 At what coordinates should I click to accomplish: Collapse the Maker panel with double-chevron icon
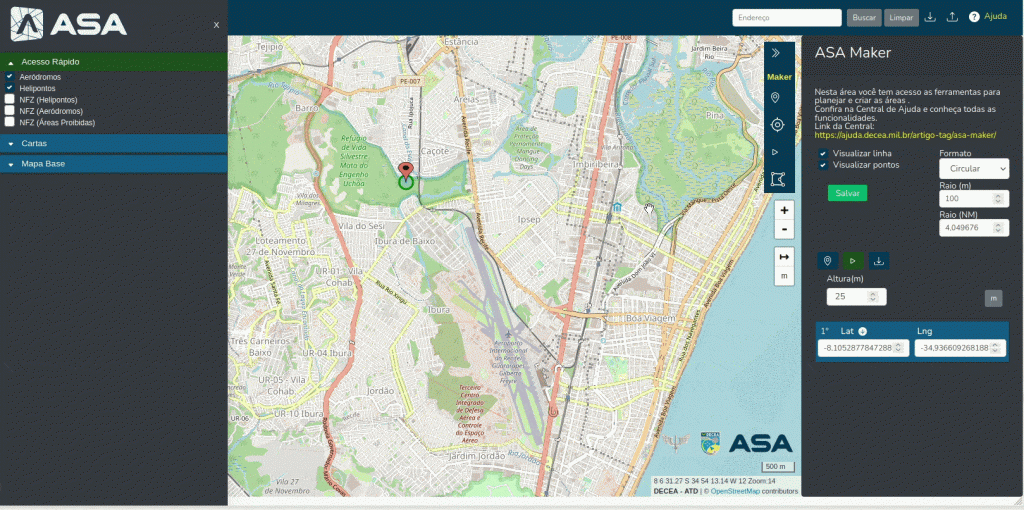(775, 53)
